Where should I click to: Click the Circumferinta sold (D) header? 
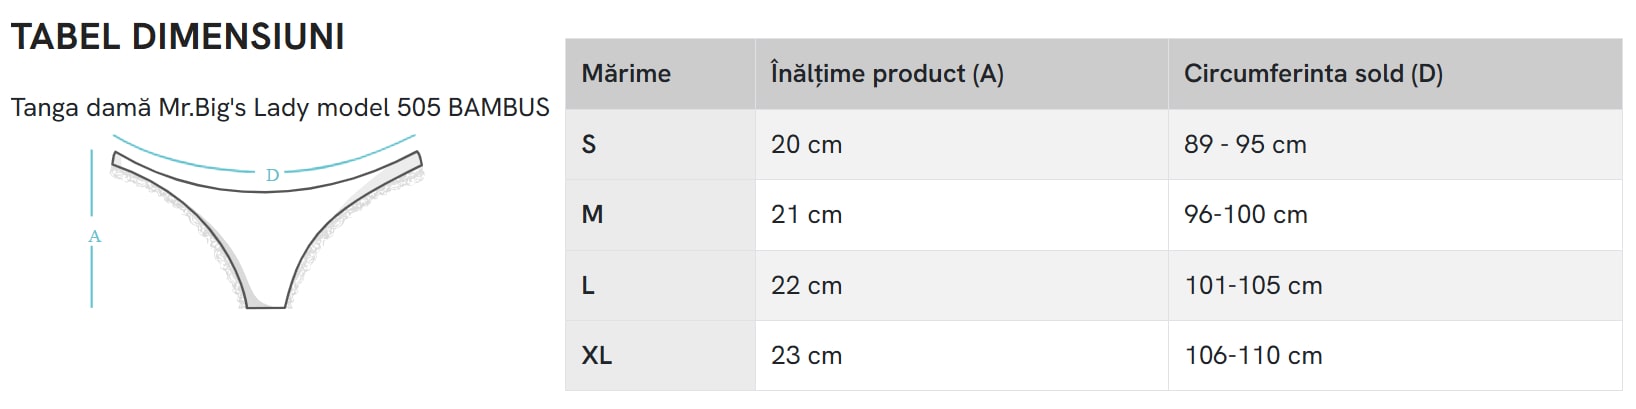1312,74
